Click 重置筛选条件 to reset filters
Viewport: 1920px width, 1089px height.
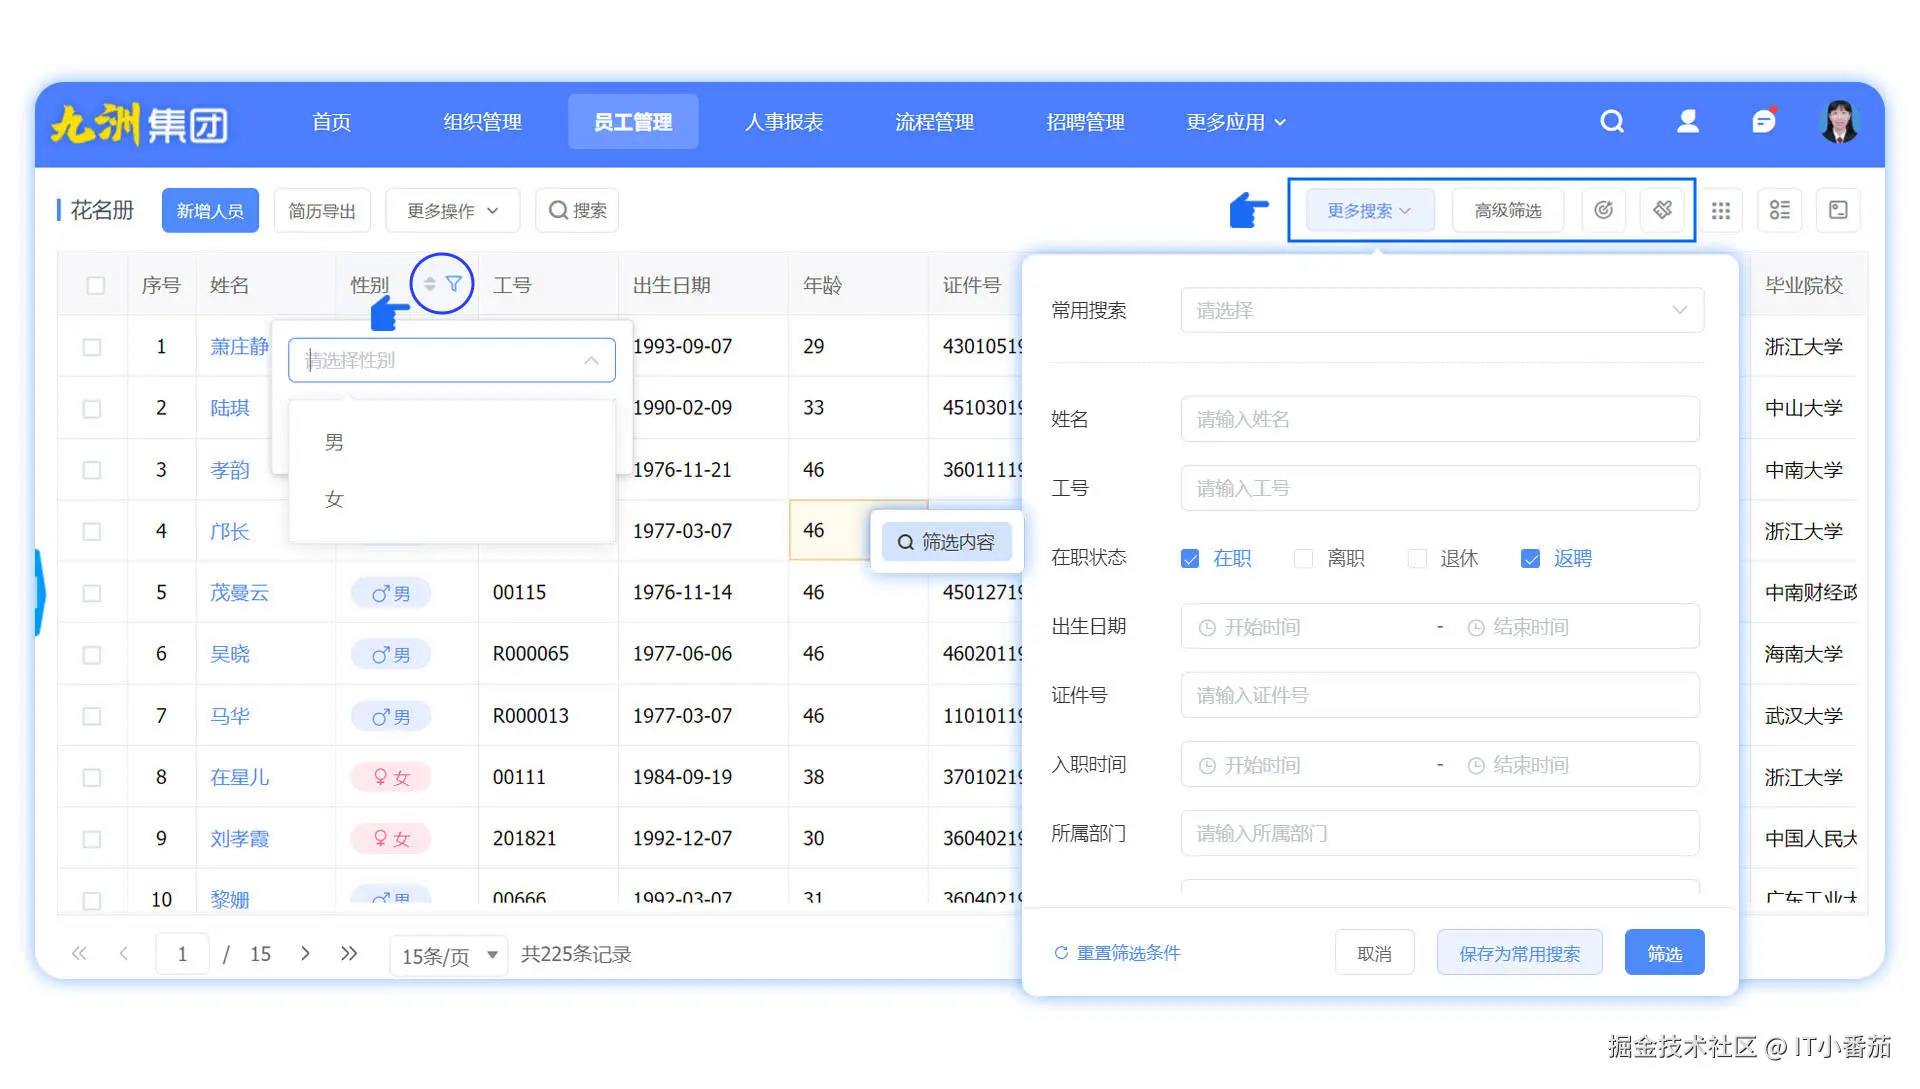[1128, 952]
